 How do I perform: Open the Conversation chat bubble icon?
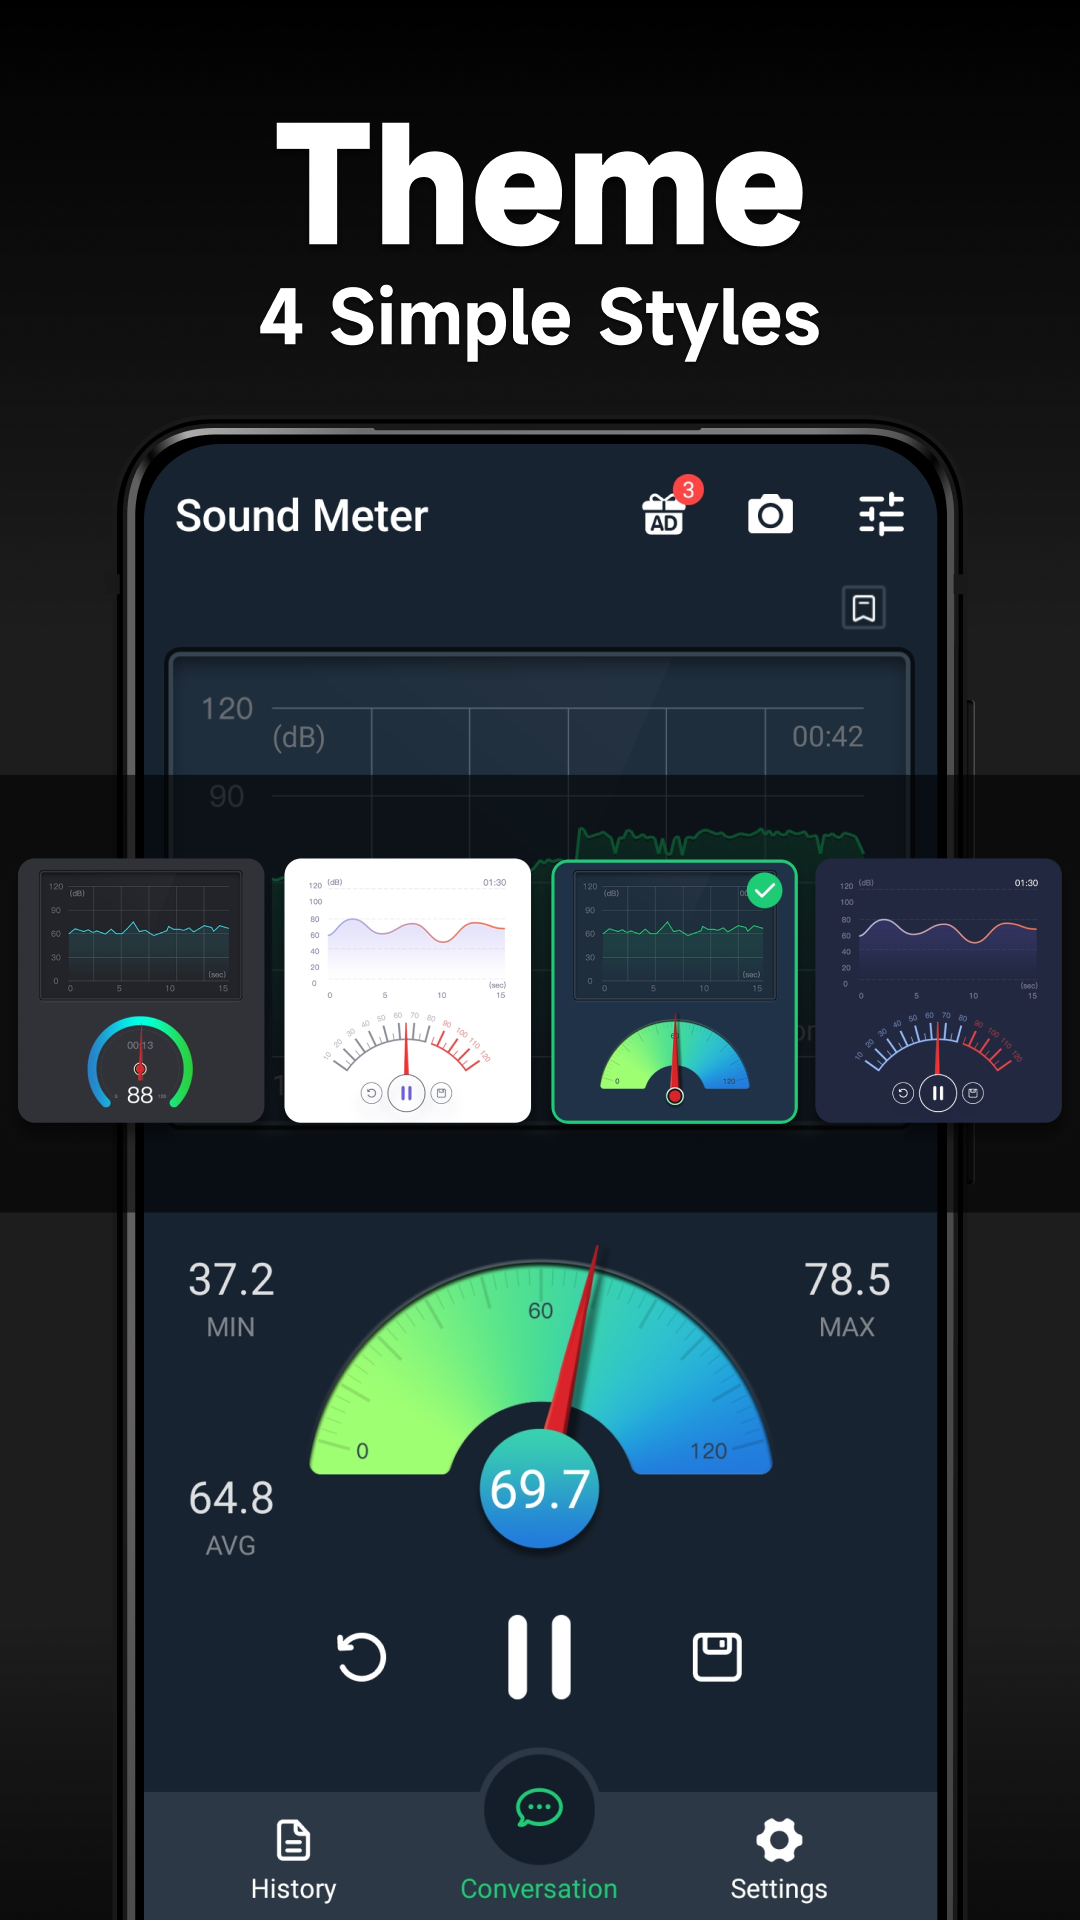coord(539,1808)
